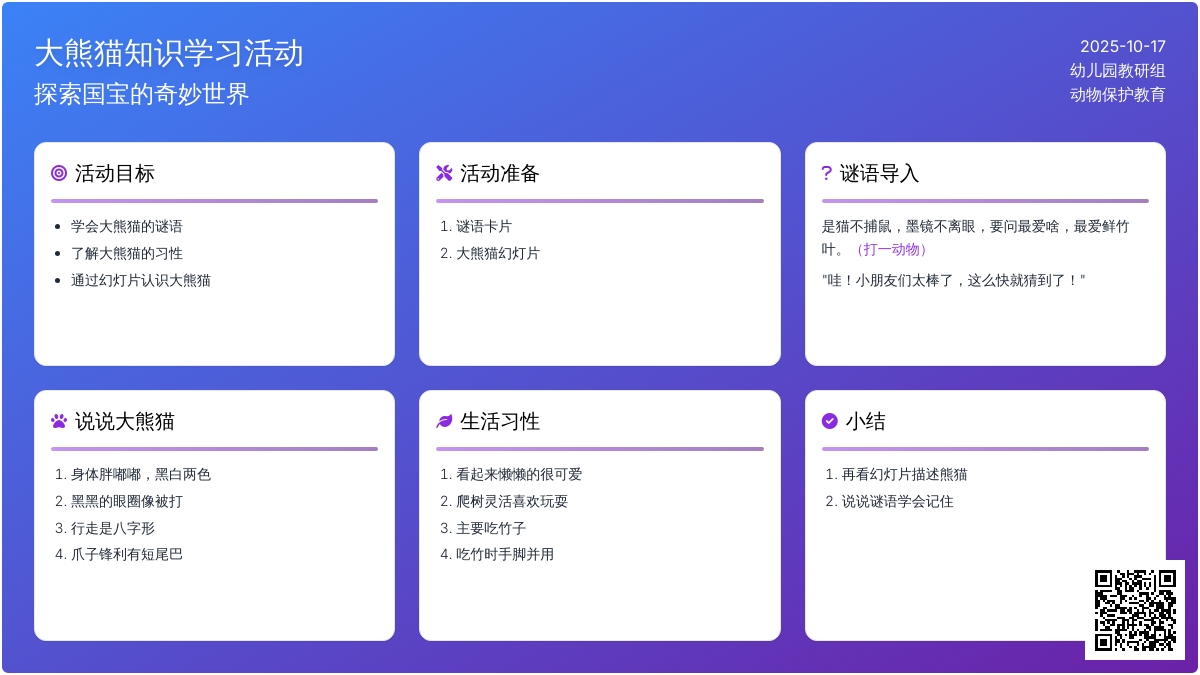Click the 生活习性 card heading
Viewport: 1200px width, 675px height.
point(500,421)
